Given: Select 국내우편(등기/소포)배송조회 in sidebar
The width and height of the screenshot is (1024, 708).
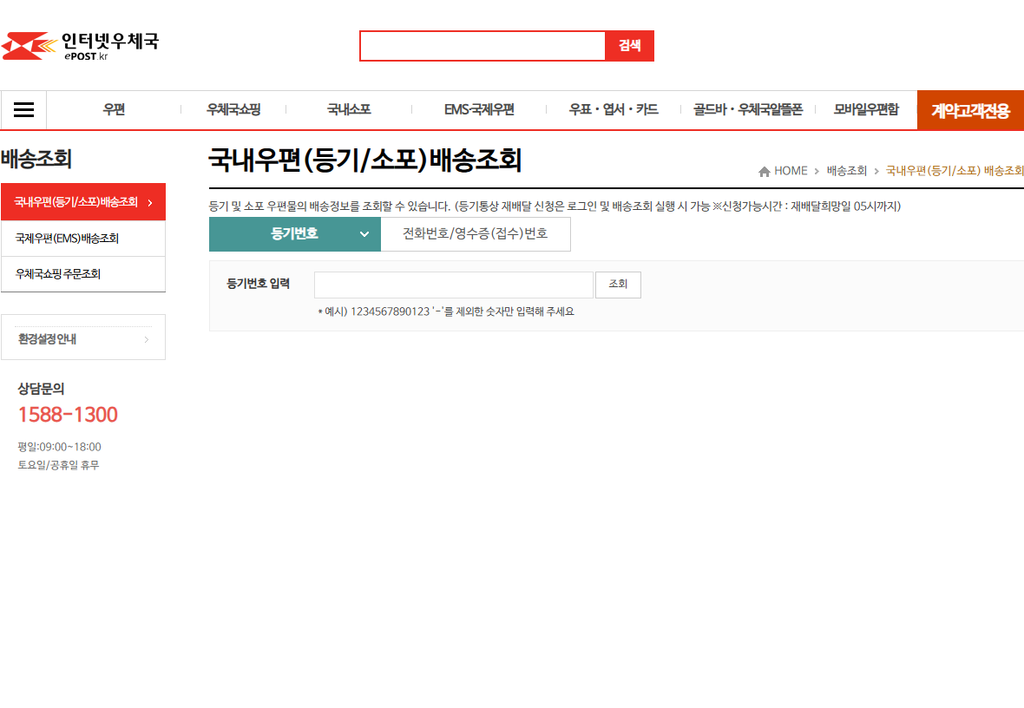Looking at the screenshot, I should click(84, 202).
